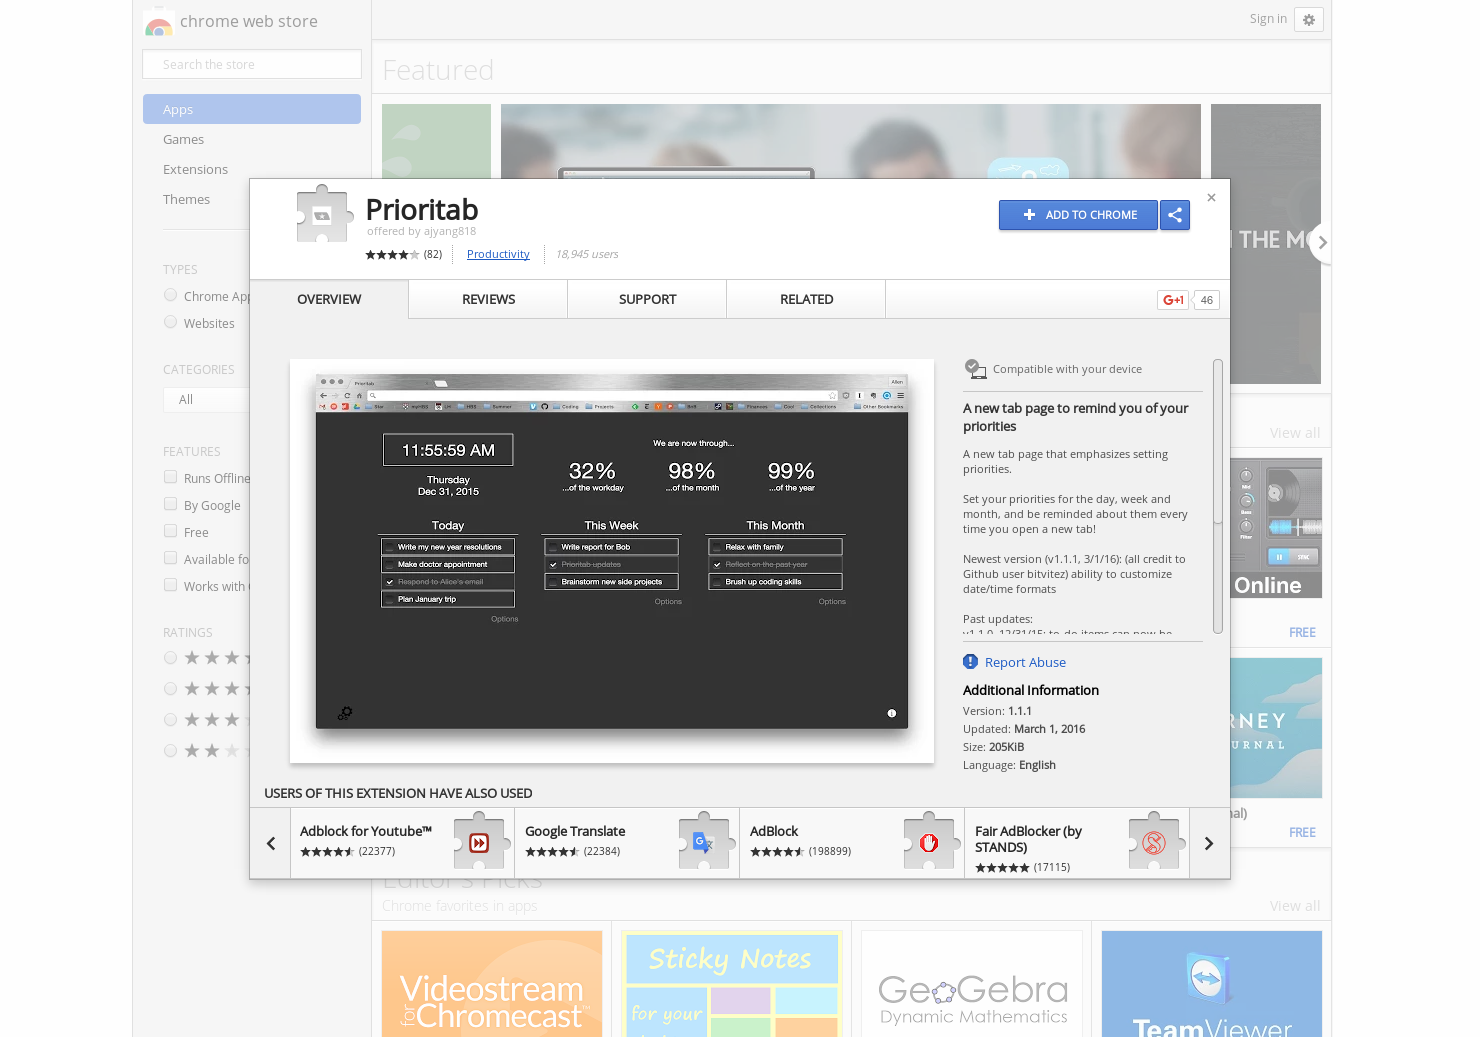Click the Report Abuse exclamation icon
Image resolution: width=1480 pixels, height=1037 pixels.
tap(970, 661)
